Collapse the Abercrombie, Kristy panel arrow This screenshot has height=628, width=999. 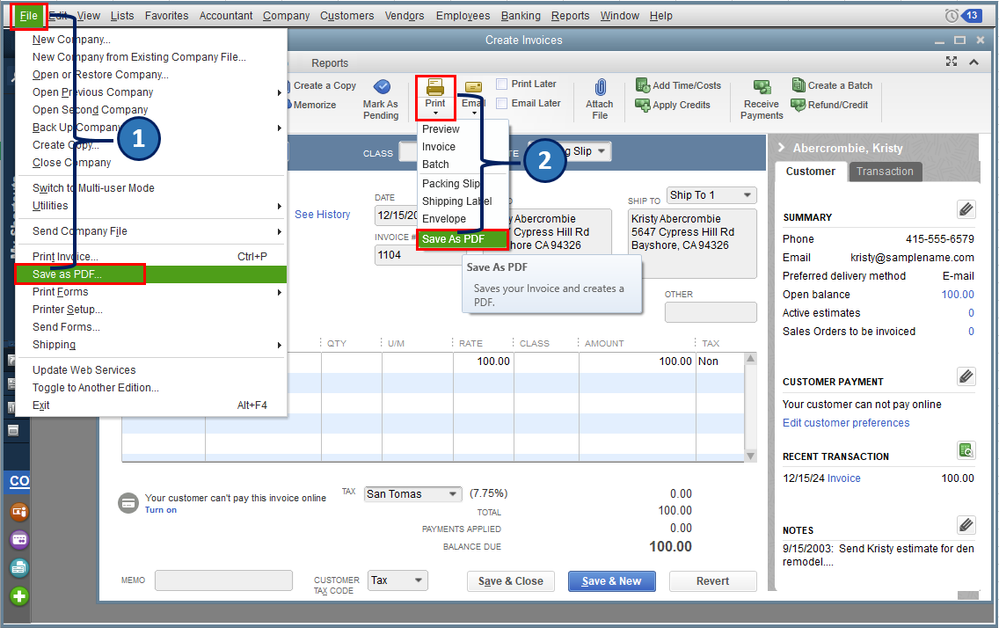(781, 148)
